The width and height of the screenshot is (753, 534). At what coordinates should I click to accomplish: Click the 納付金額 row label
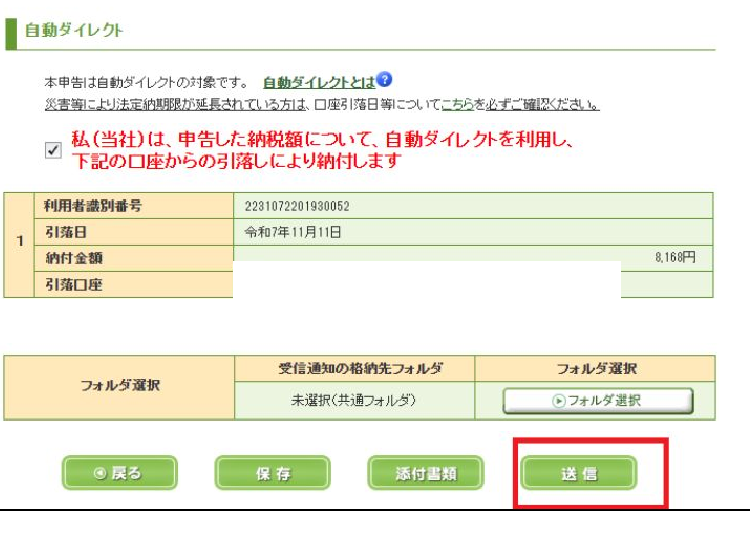tap(73, 258)
